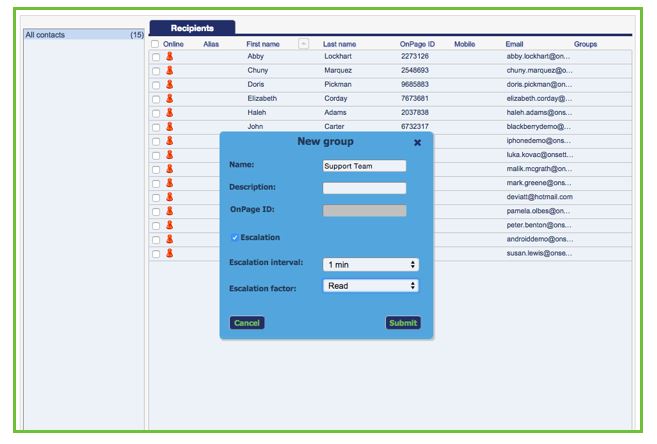The image size is (657, 444).
Task: Click the status icon in the deviatt@hotmail.com row
Action: coord(170,197)
